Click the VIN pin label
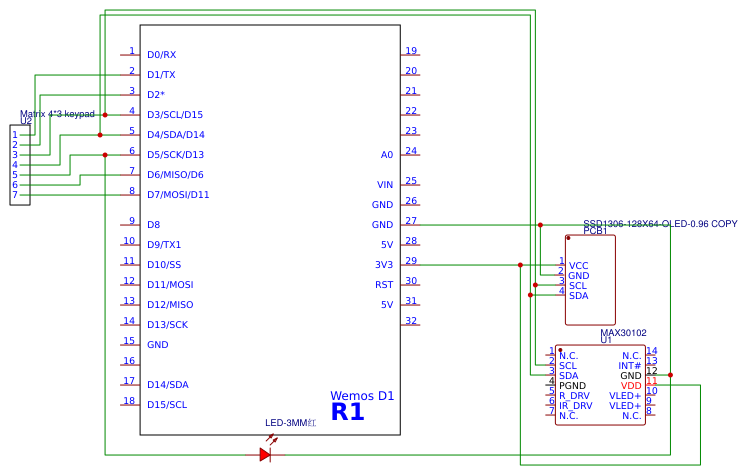 [385, 185]
